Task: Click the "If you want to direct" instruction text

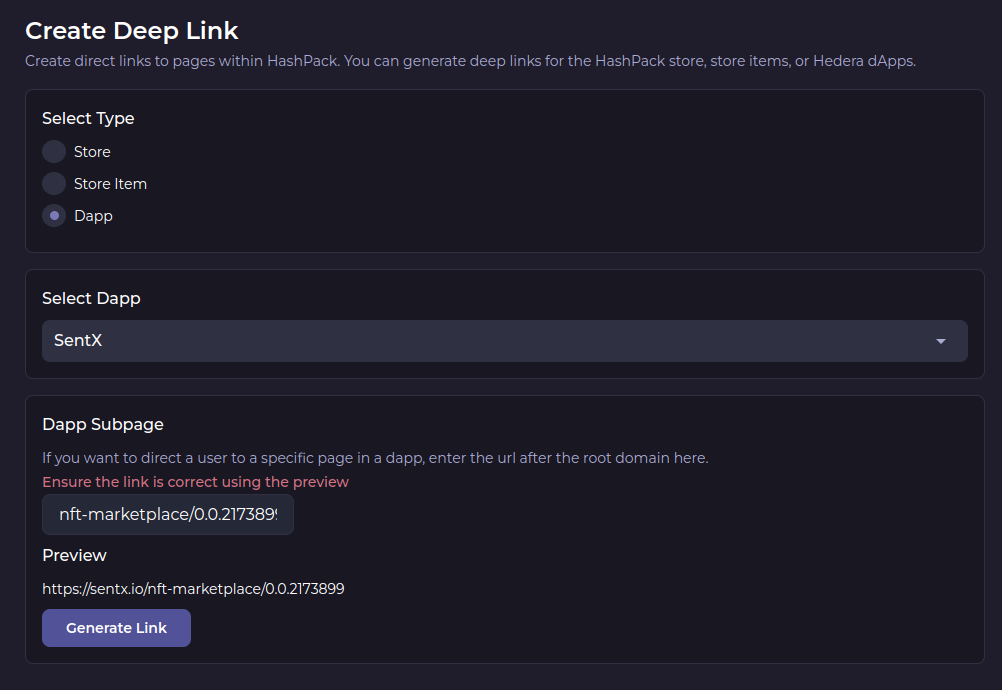Action: 375,458
